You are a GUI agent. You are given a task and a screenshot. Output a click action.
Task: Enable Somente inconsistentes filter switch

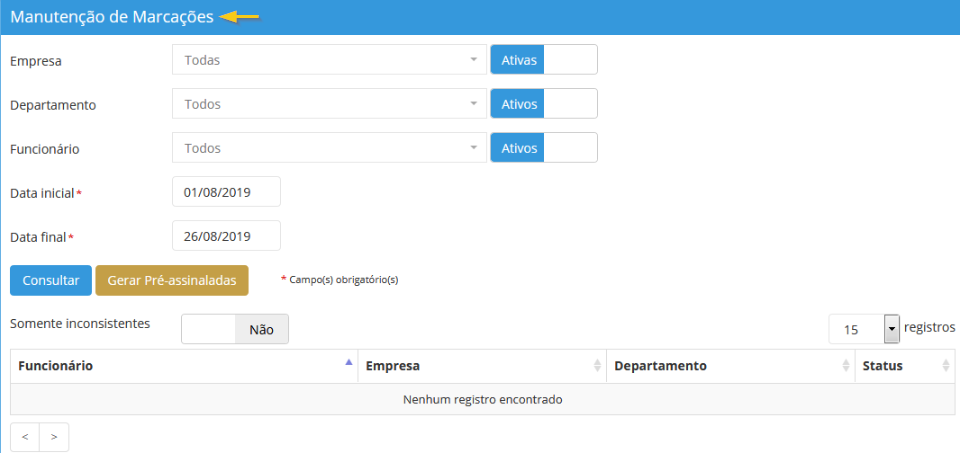tap(235, 329)
